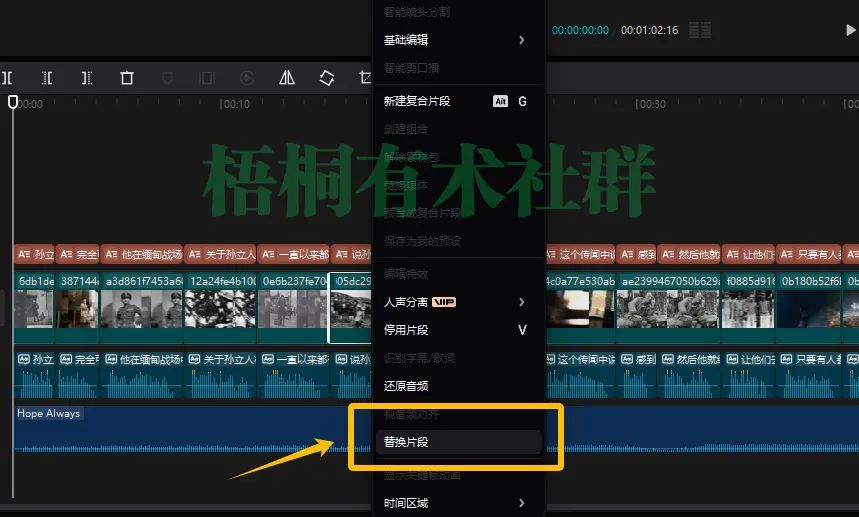Select the video clip 12a24fe4b10
Viewport: 859px width, 517px height.
(x=221, y=307)
